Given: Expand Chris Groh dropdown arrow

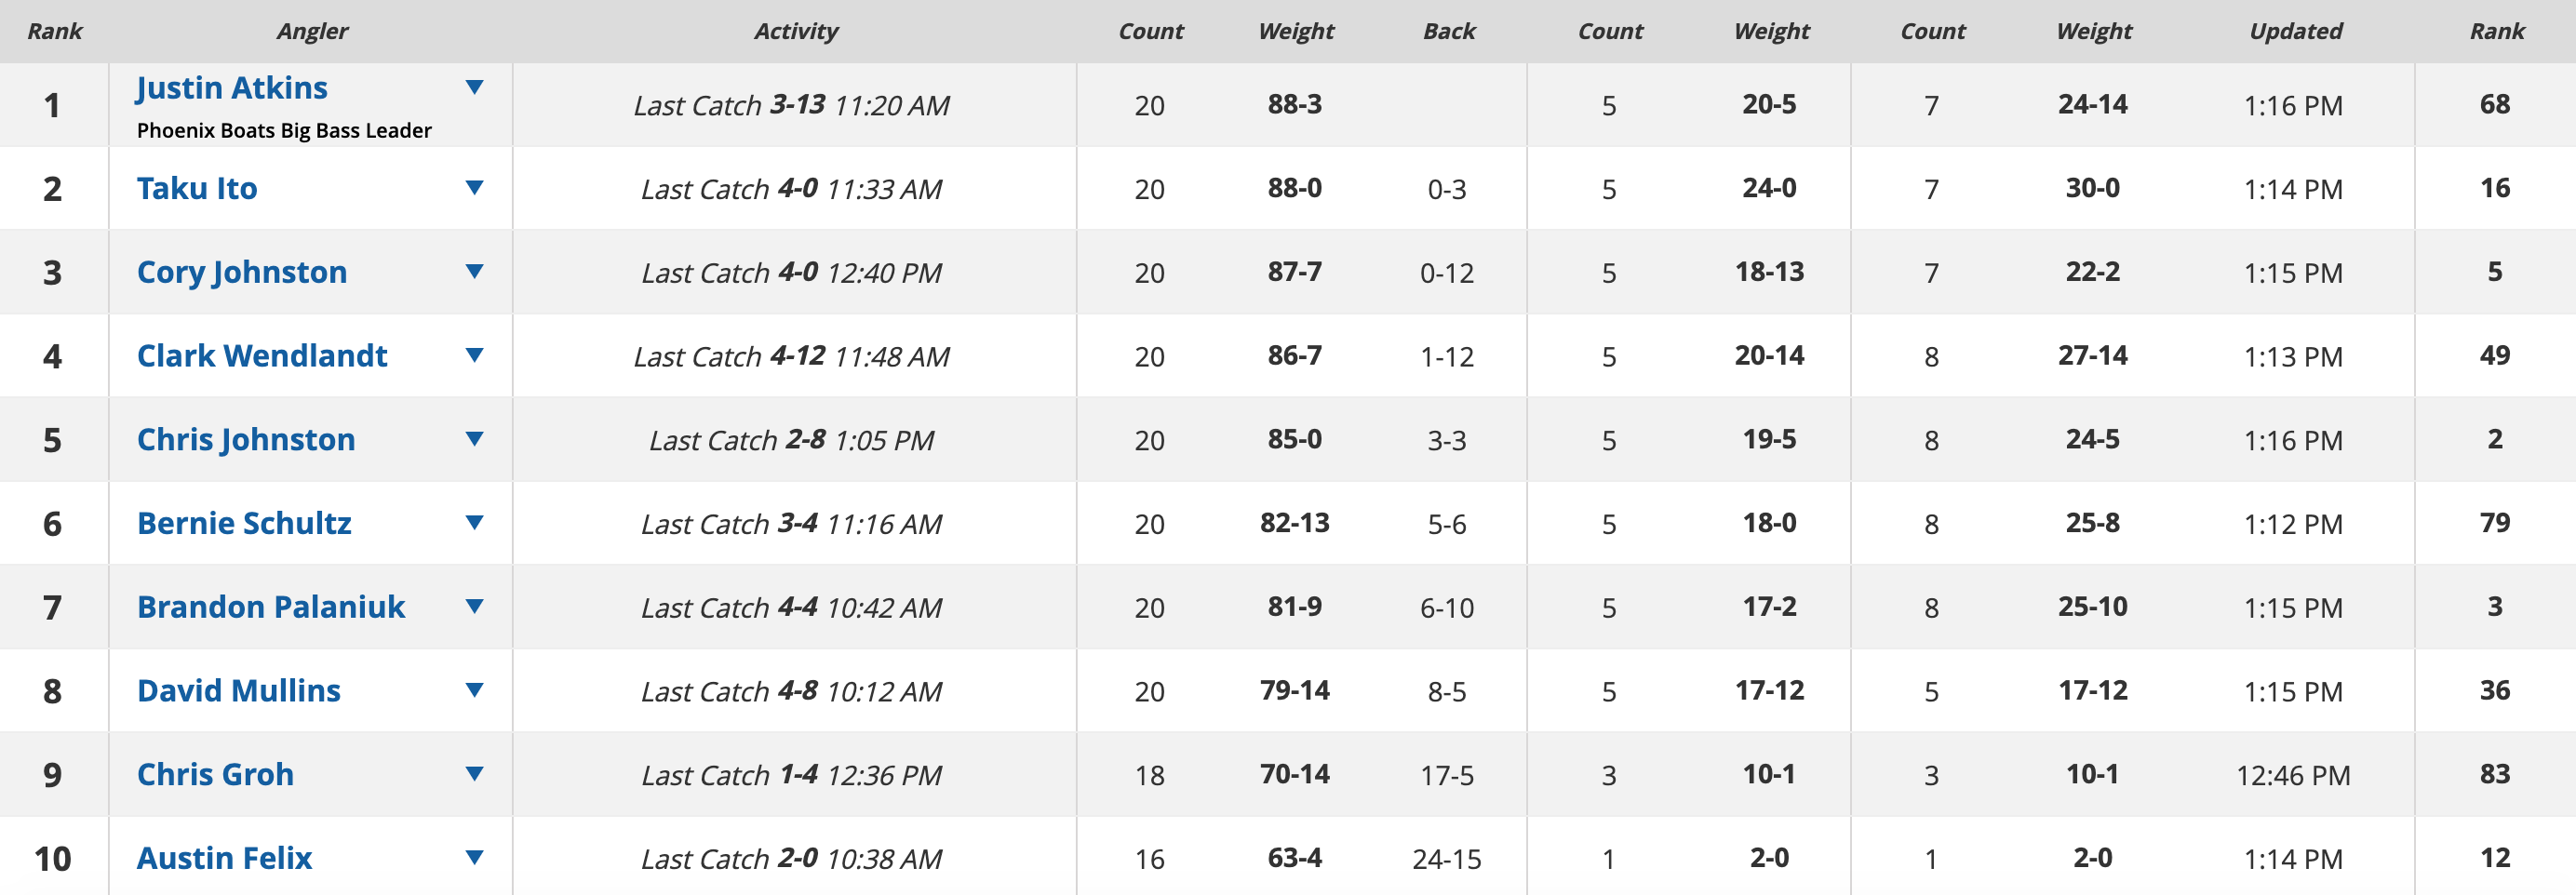Looking at the screenshot, I should tap(475, 774).
